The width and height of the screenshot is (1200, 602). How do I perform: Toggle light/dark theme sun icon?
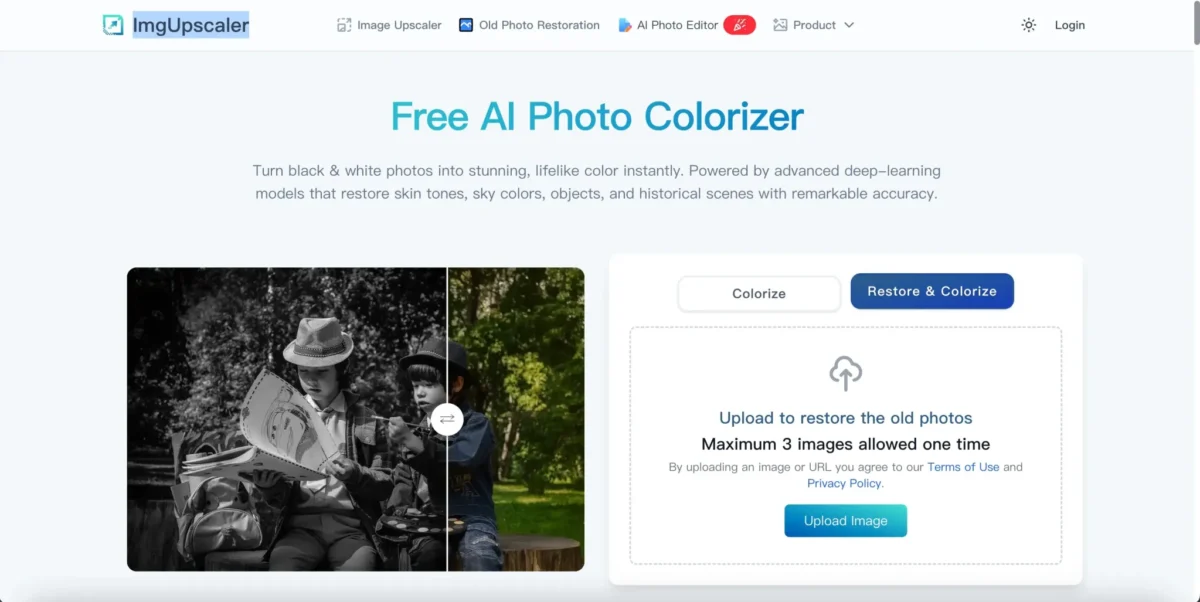click(x=1028, y=25)
